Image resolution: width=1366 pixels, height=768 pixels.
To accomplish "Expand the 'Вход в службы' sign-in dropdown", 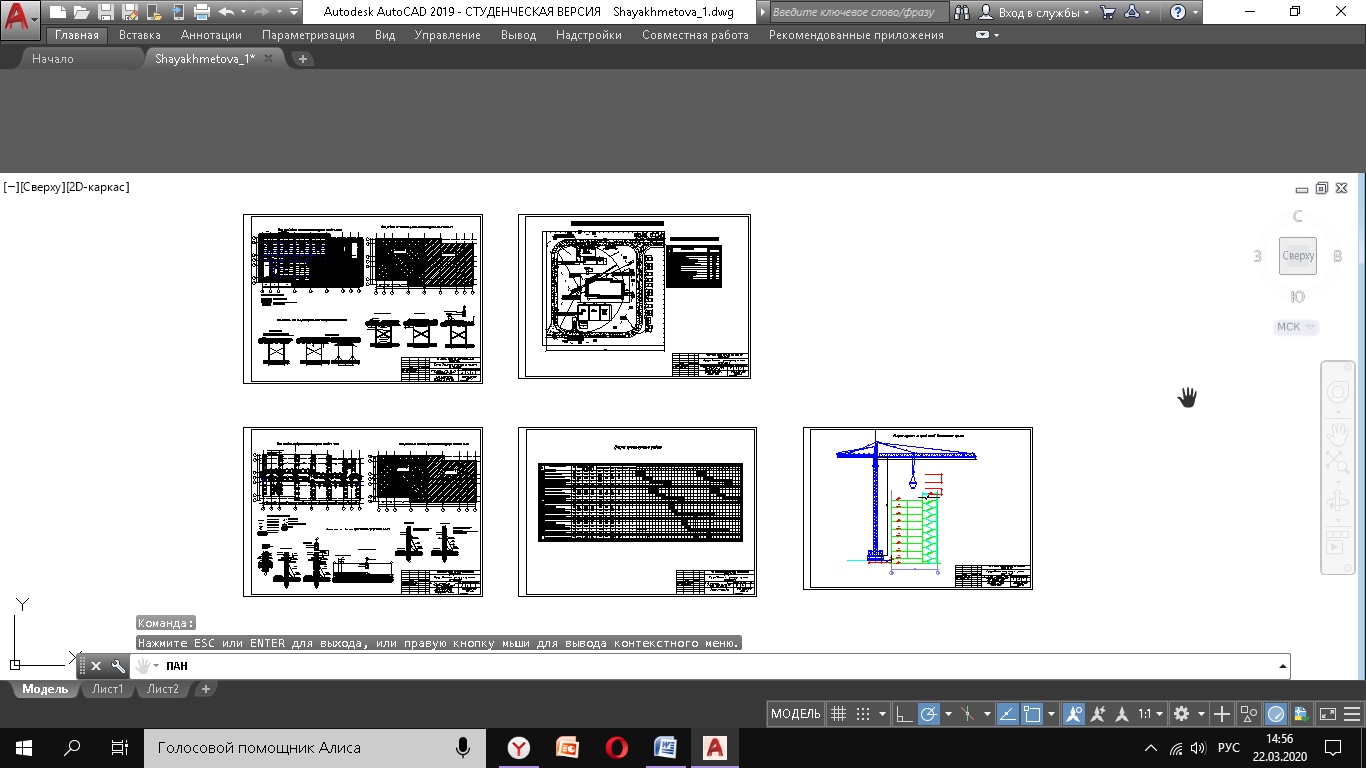I will pos(1087,12).
